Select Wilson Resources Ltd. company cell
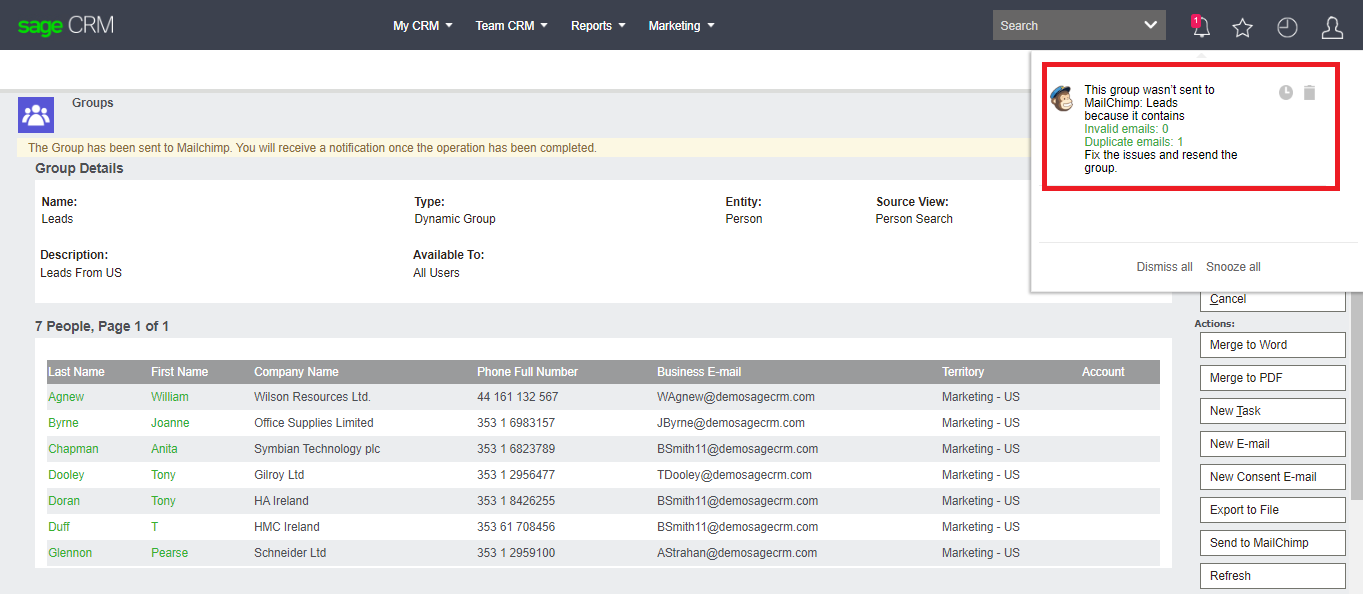 click(x=312, y=397)
